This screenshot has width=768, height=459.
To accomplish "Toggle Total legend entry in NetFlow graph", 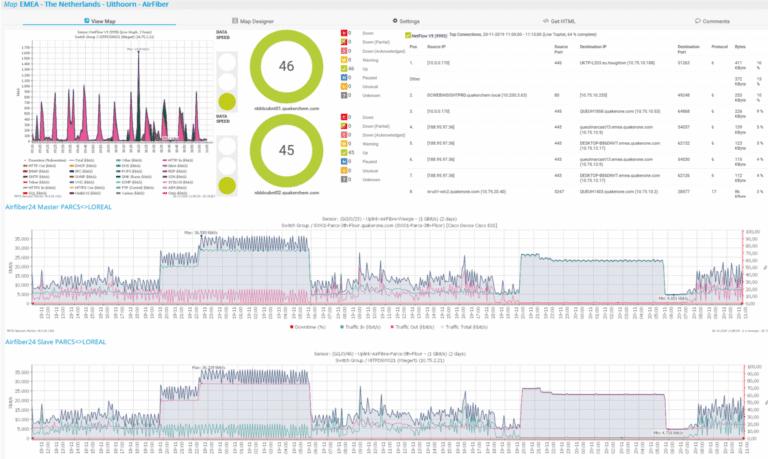I will pos(82,160).
